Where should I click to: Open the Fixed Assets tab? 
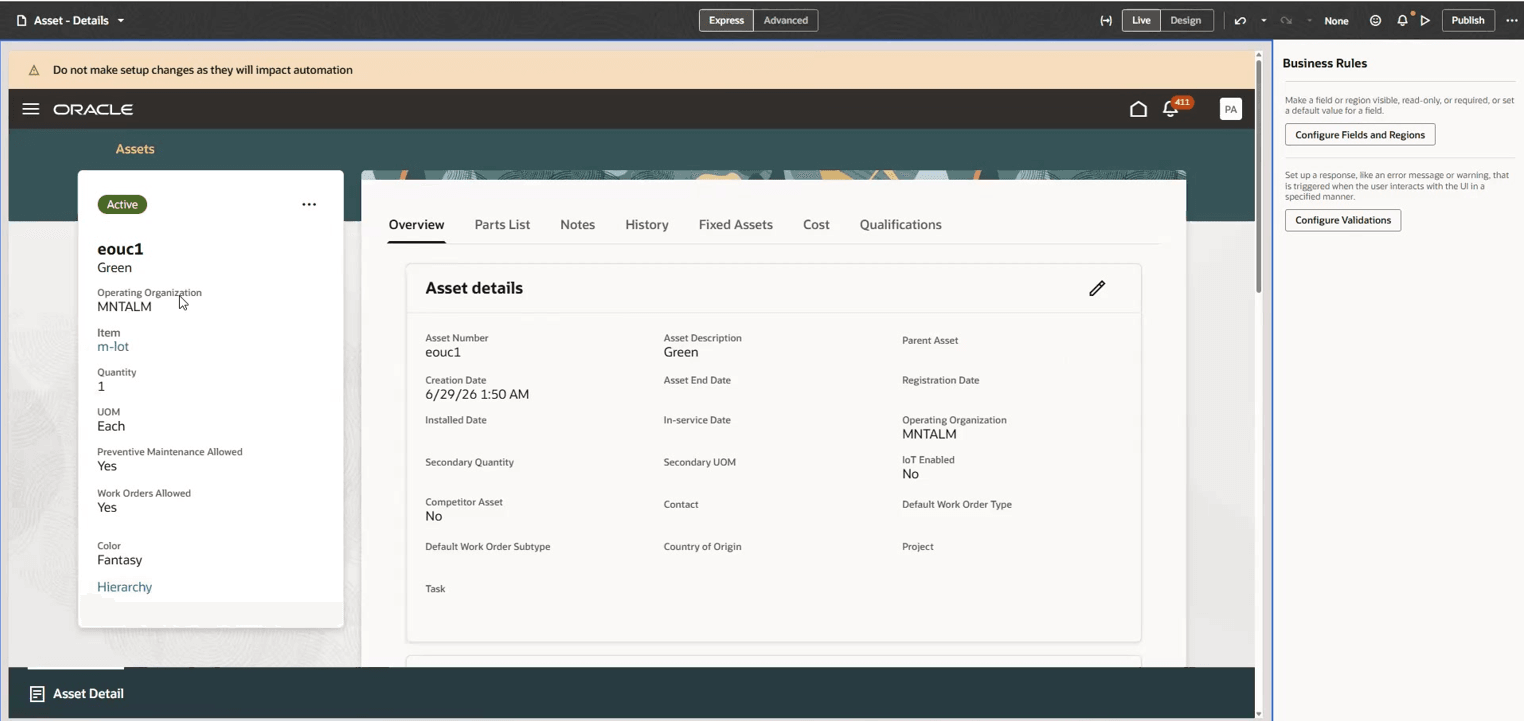pos(736,225)
